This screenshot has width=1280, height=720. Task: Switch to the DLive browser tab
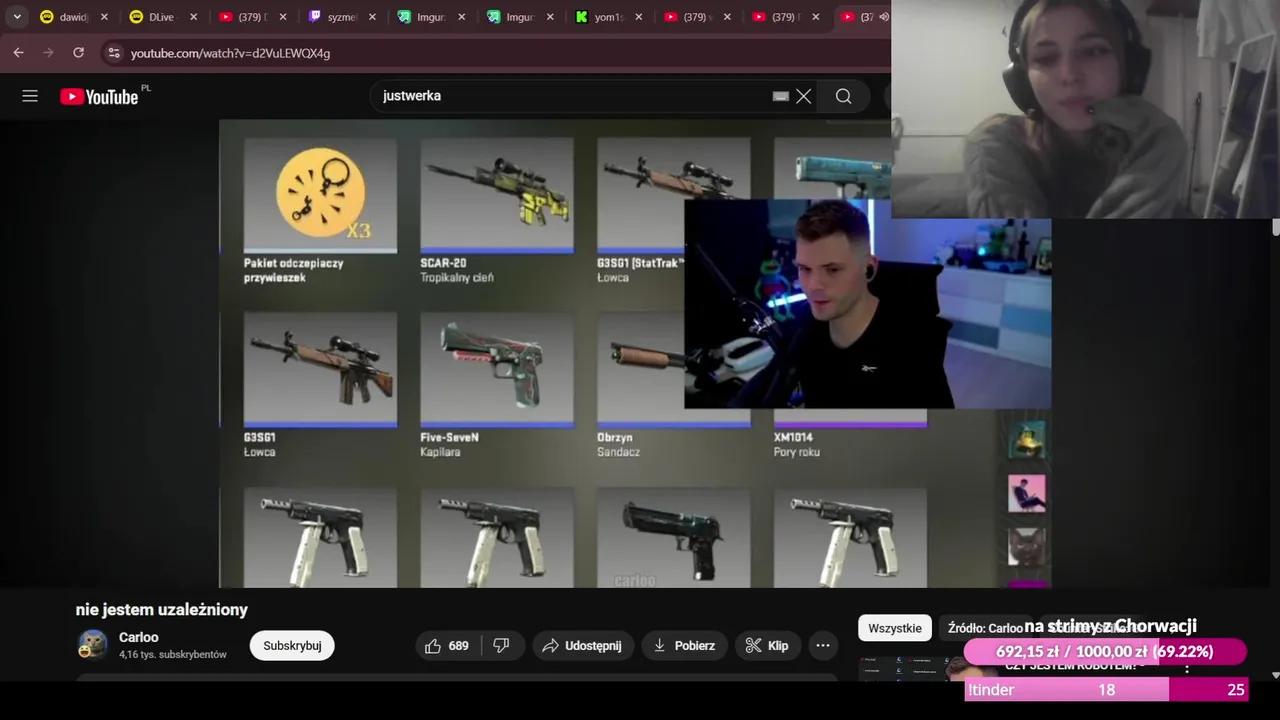tap(153, 17)
